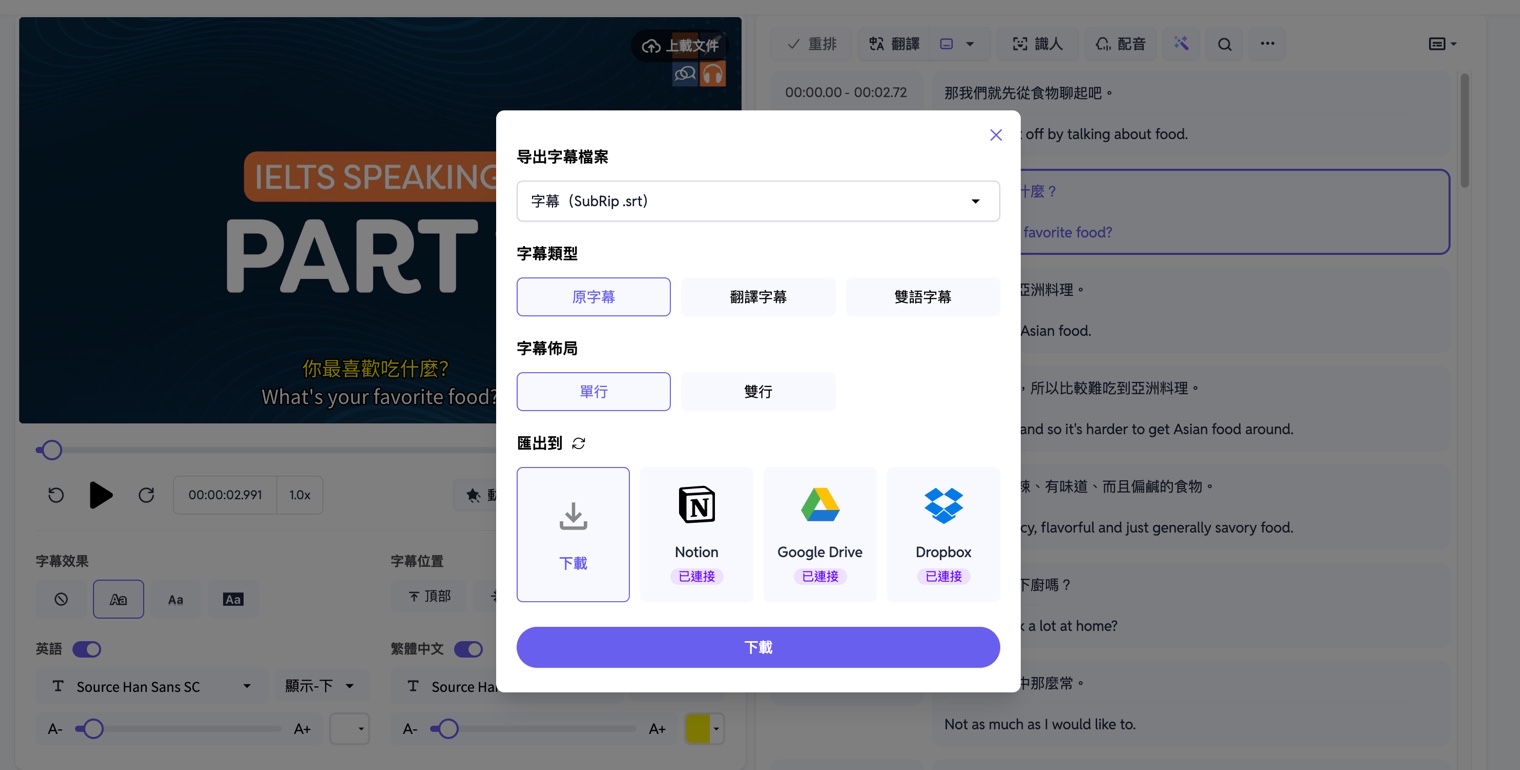Select the plain Aa subtitle effect

[175, 599]
